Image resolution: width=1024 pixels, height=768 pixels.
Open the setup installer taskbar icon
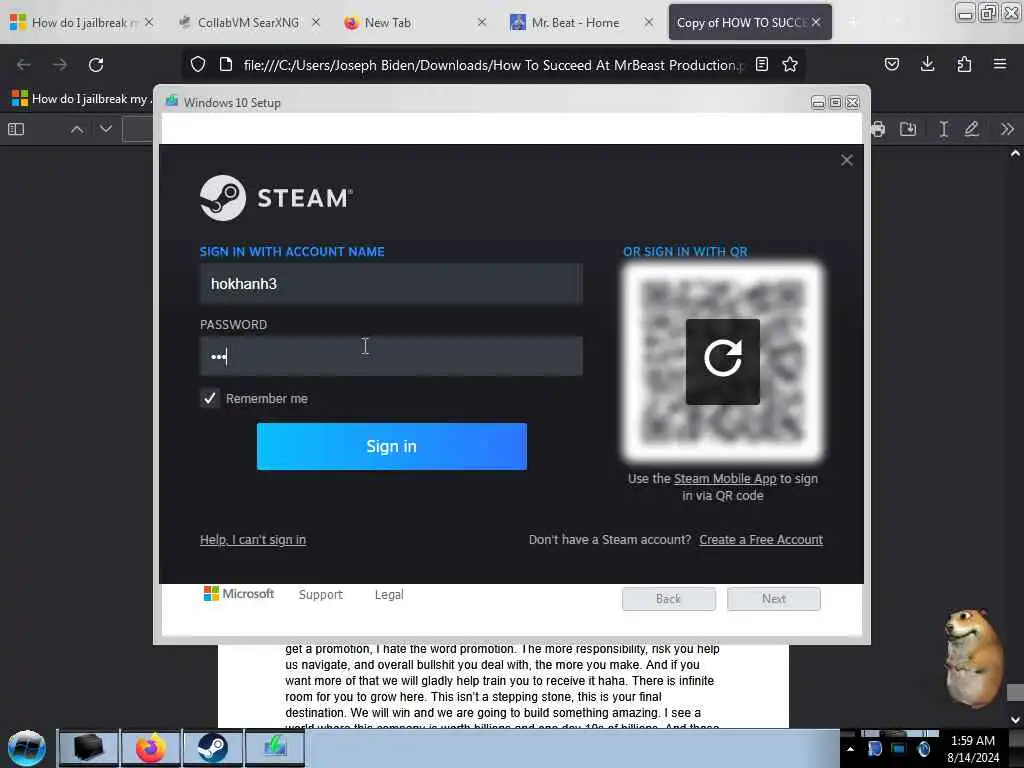click(275, 748)
